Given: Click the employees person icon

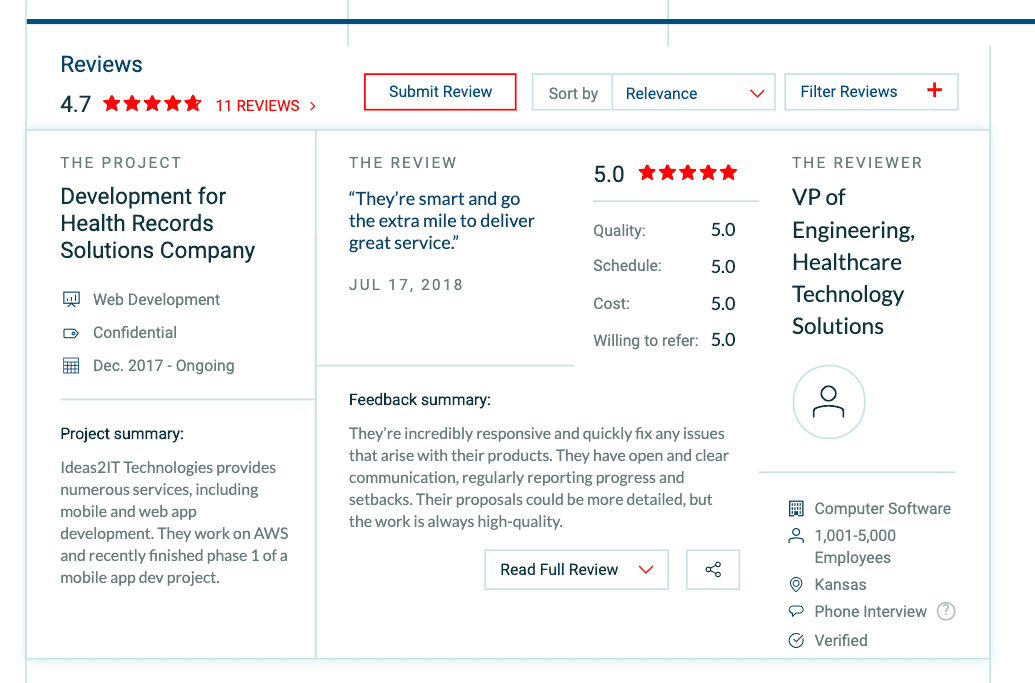Looking at the screenshot, I should tap(796, 535).
